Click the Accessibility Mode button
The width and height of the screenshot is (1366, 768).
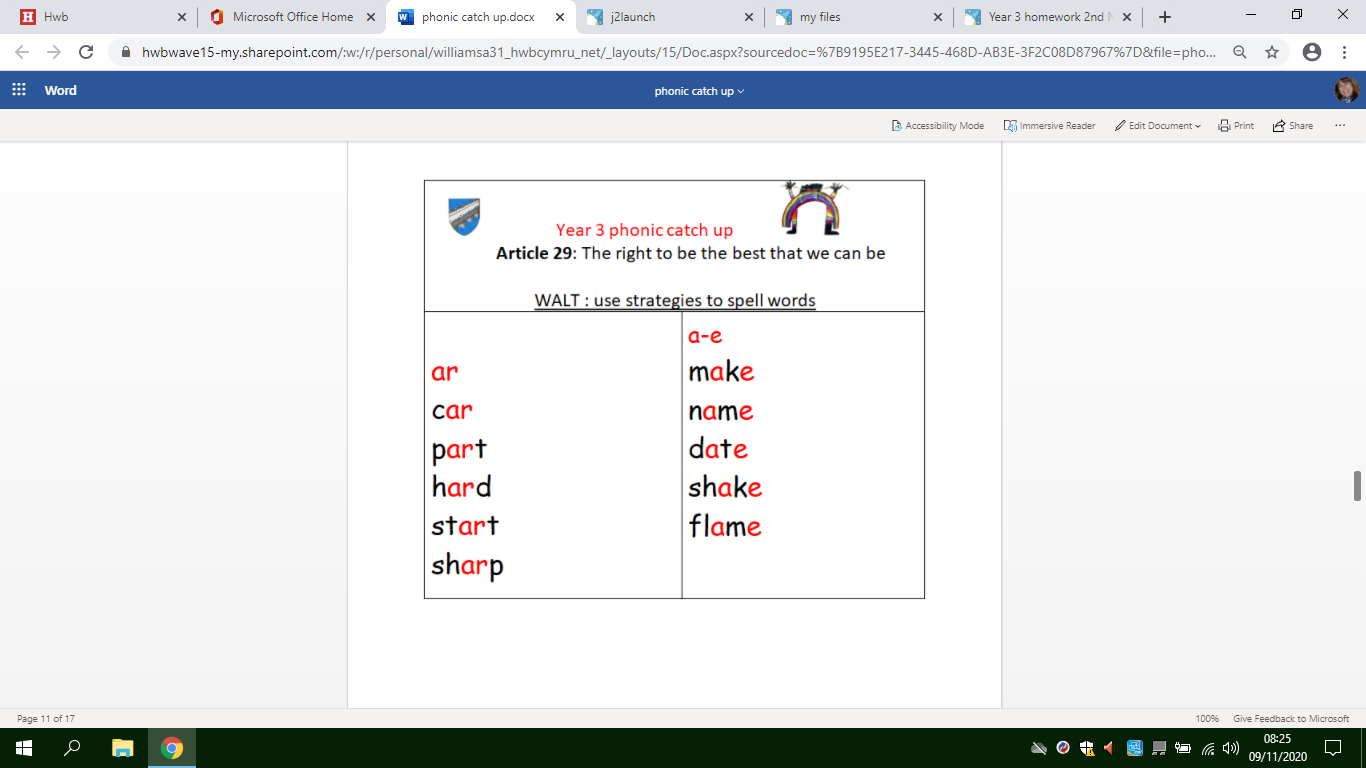point(937,126)
